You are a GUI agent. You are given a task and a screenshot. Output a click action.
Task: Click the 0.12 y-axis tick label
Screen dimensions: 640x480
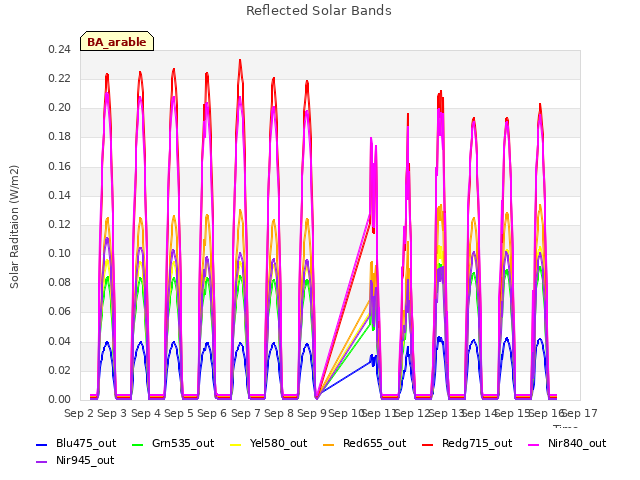tap(59, 224)
